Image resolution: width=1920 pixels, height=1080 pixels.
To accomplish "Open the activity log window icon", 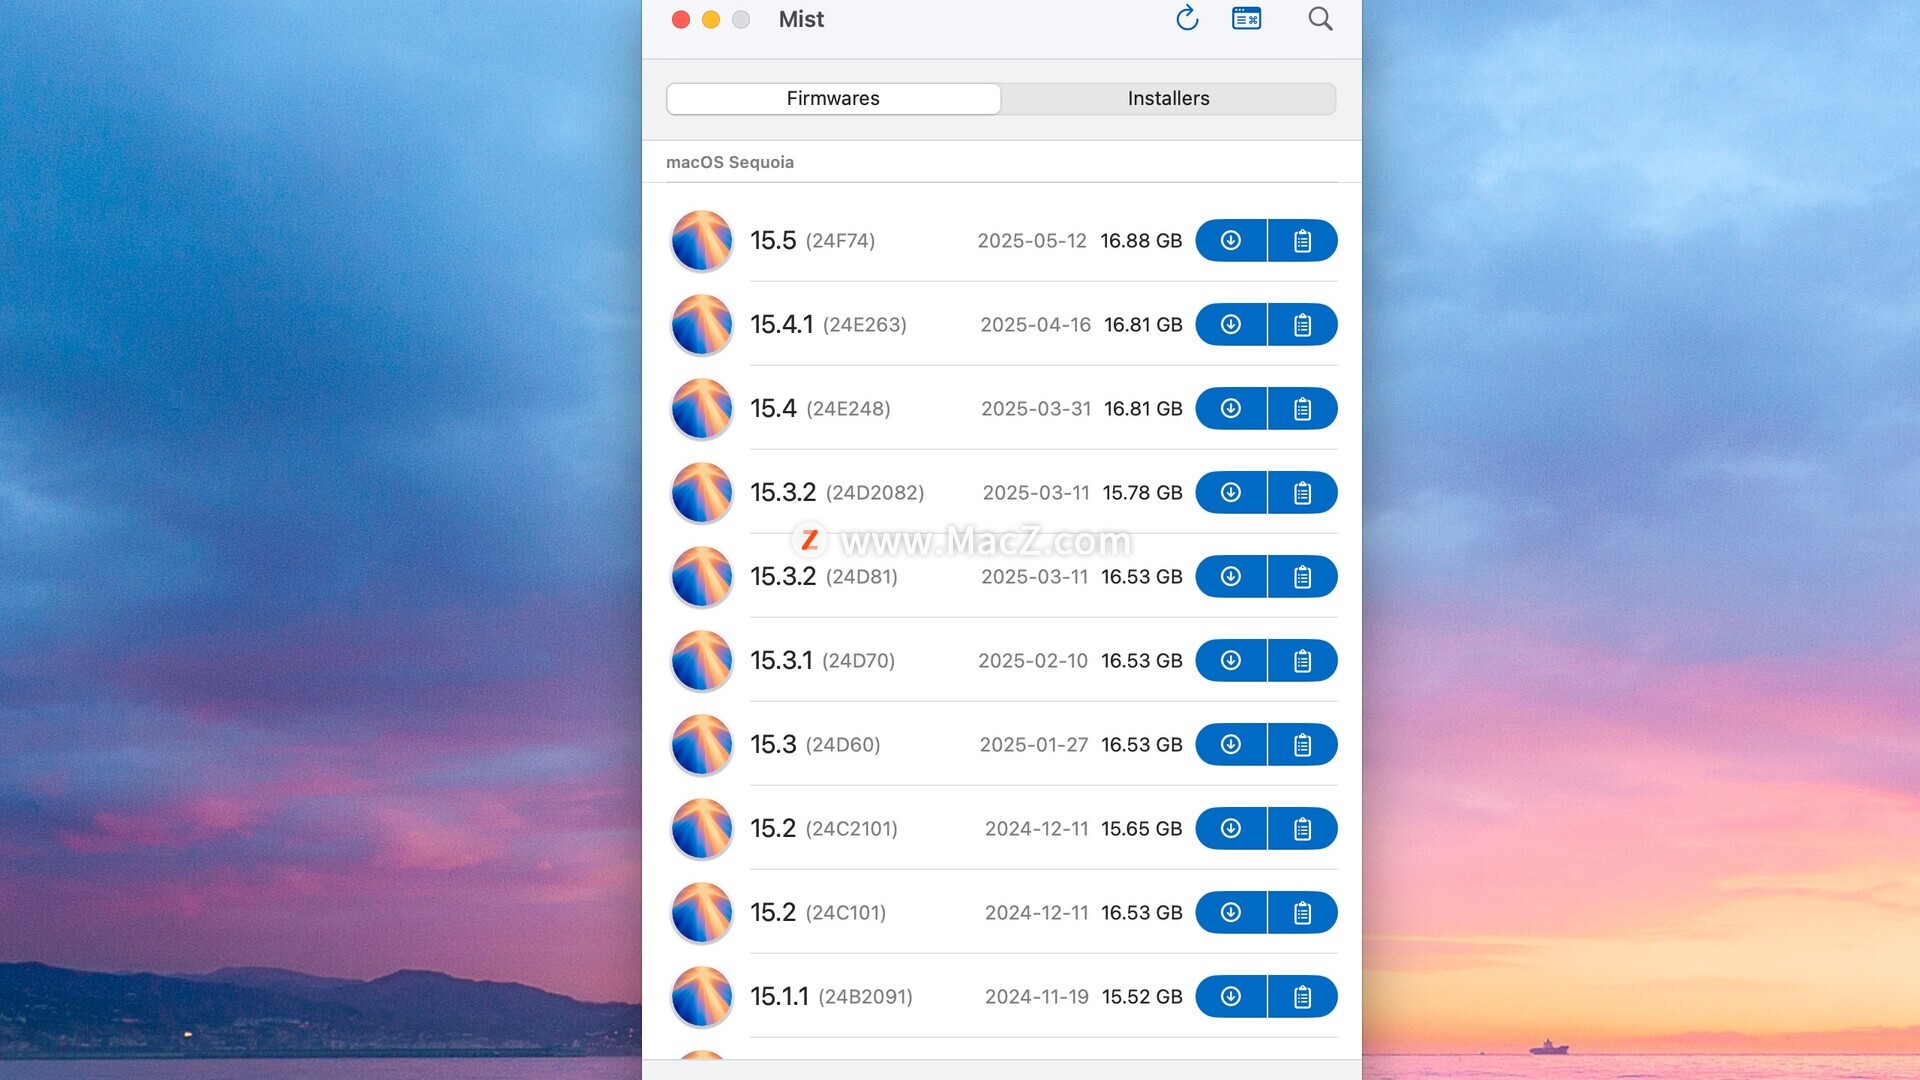I will coord(1246,19).
